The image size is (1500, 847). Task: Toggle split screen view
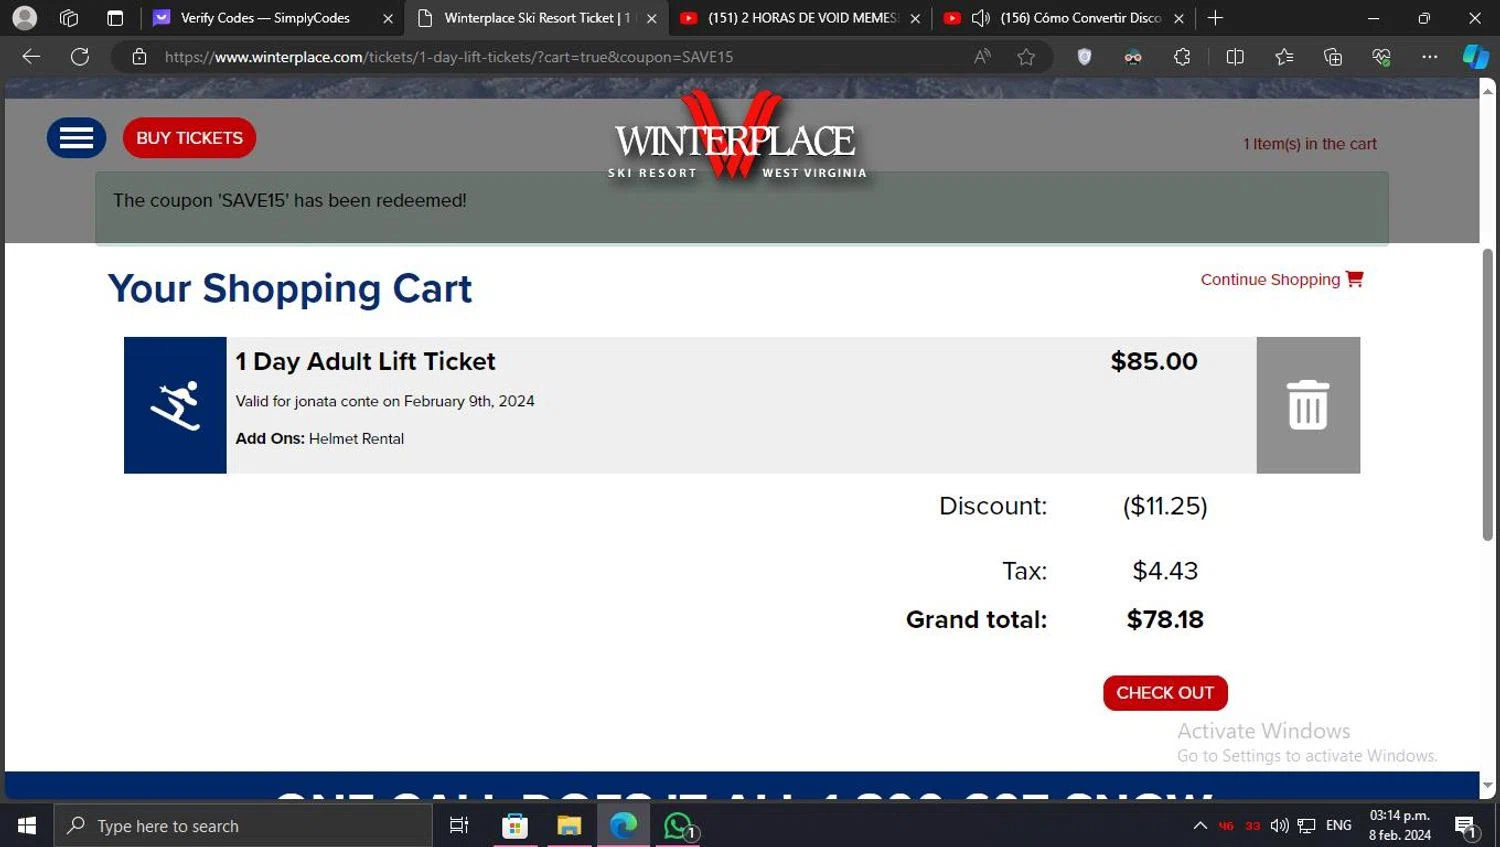tap(1235, 57)
